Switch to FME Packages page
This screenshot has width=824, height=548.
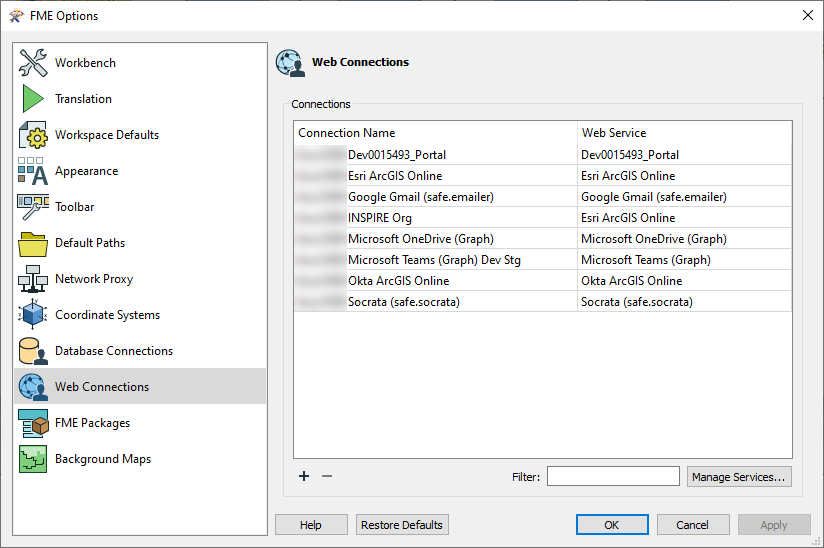[92, 423]
